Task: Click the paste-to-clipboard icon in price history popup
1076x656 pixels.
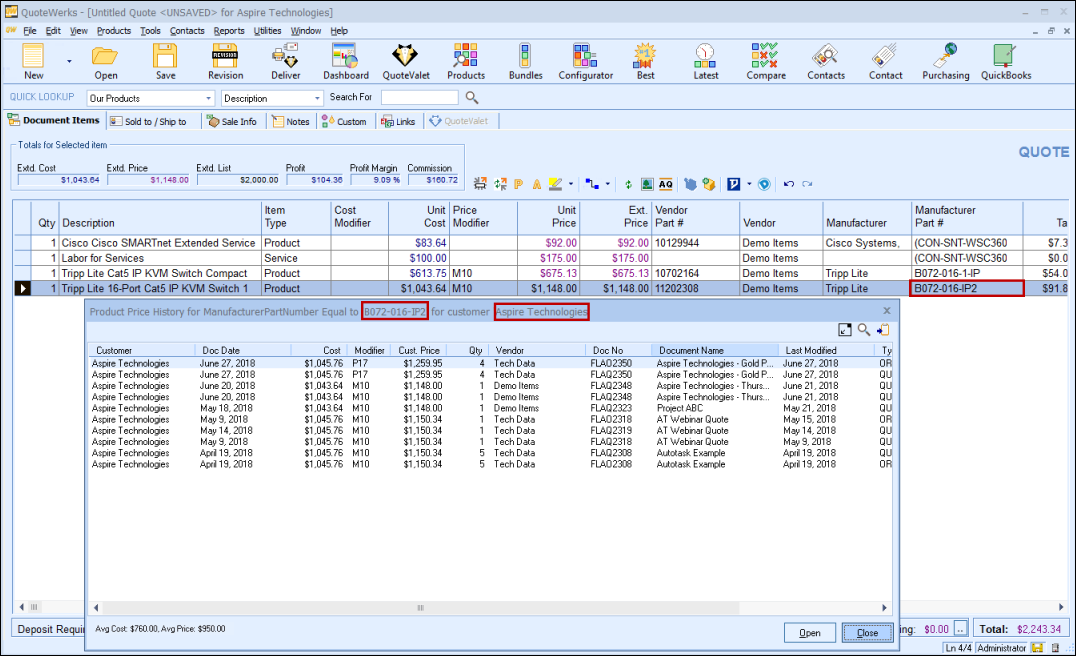Action: [x=883, y=330]
